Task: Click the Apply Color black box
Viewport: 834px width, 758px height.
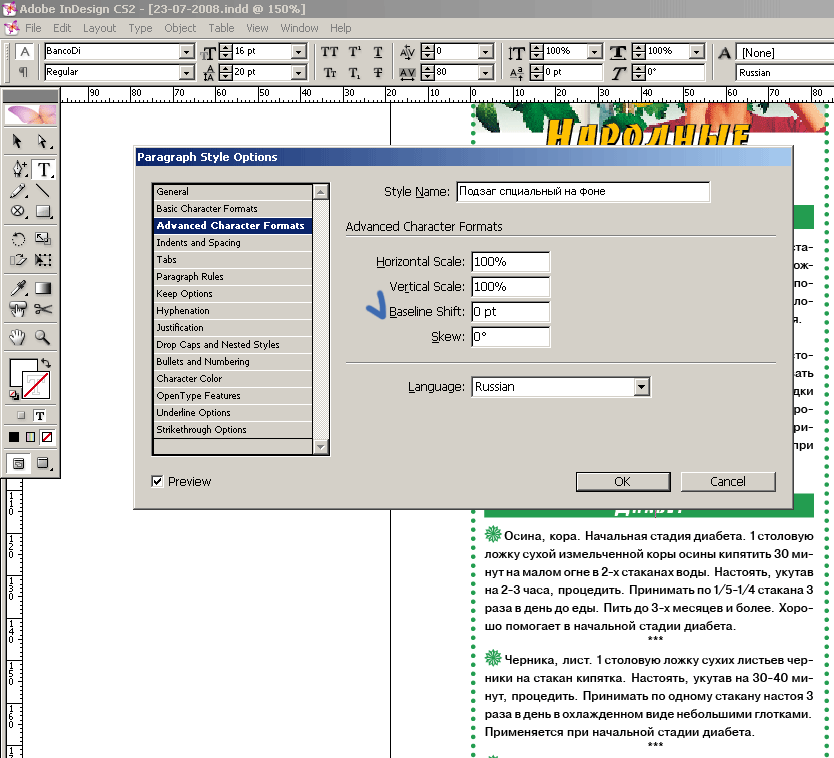Action: coord(14,437)
